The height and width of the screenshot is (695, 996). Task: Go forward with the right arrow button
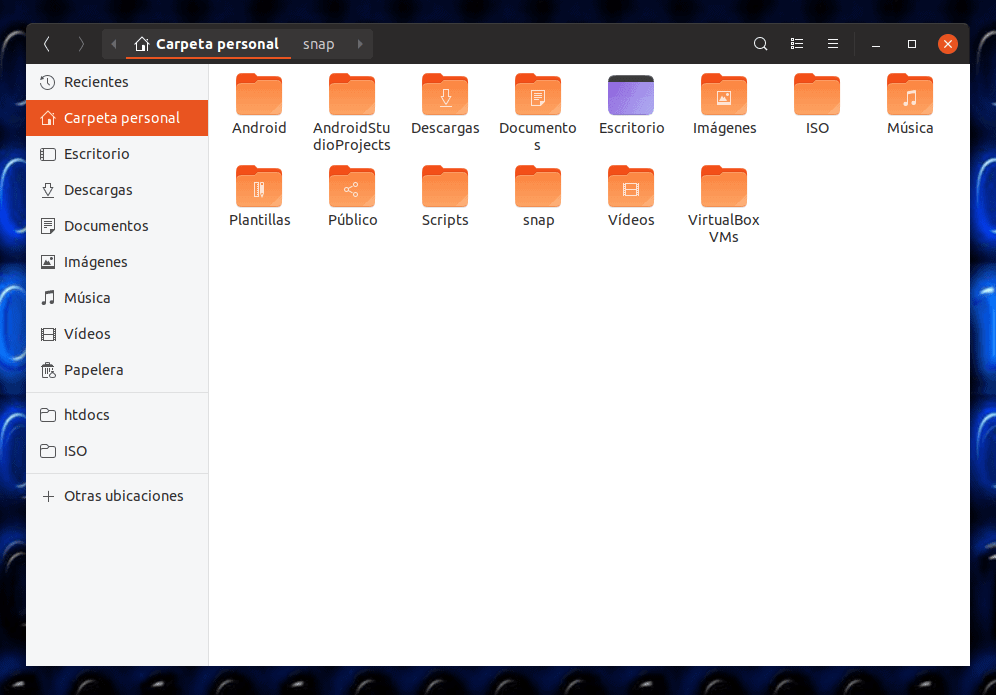tap(81, 44)
